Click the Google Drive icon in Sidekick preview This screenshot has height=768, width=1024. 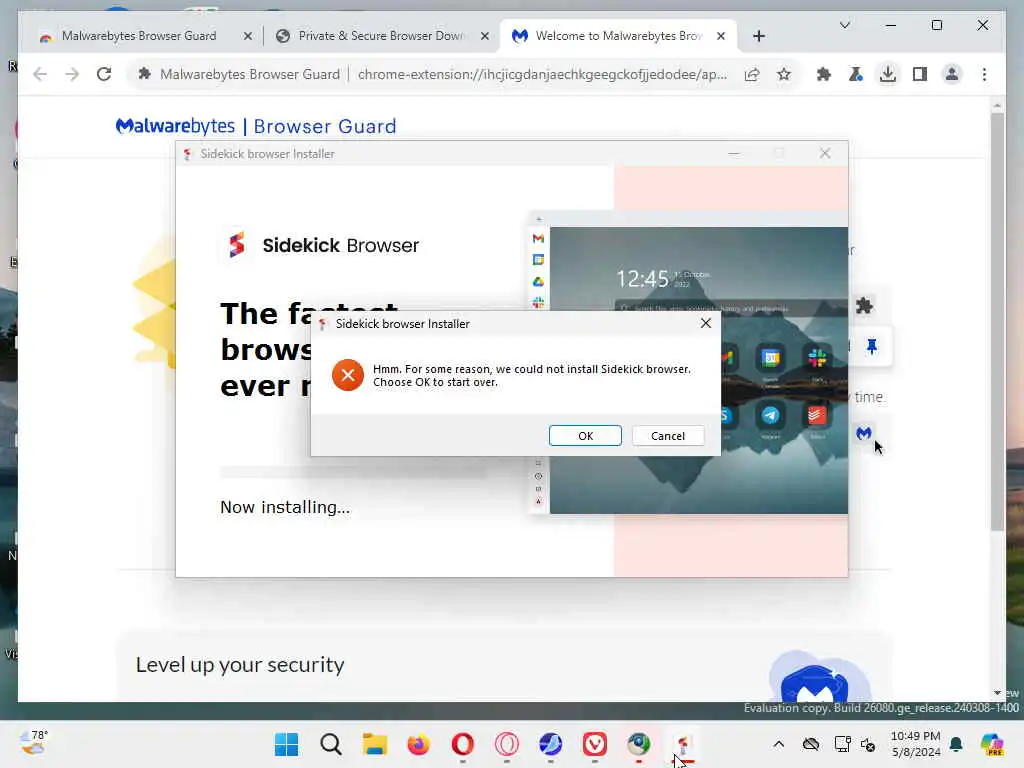pyautogui.click(x=538, y=281)
